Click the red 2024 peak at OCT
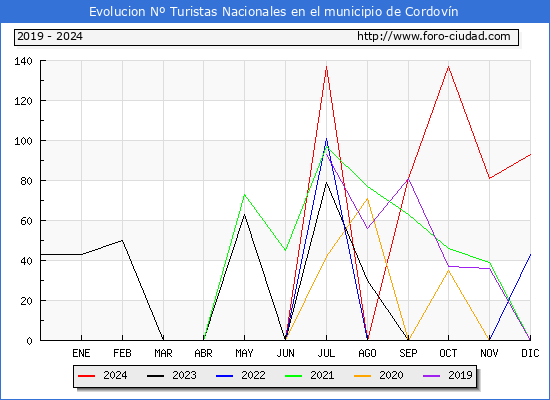Image resolution: width=550 pixels, height=400 pixels. click(448, 67)
